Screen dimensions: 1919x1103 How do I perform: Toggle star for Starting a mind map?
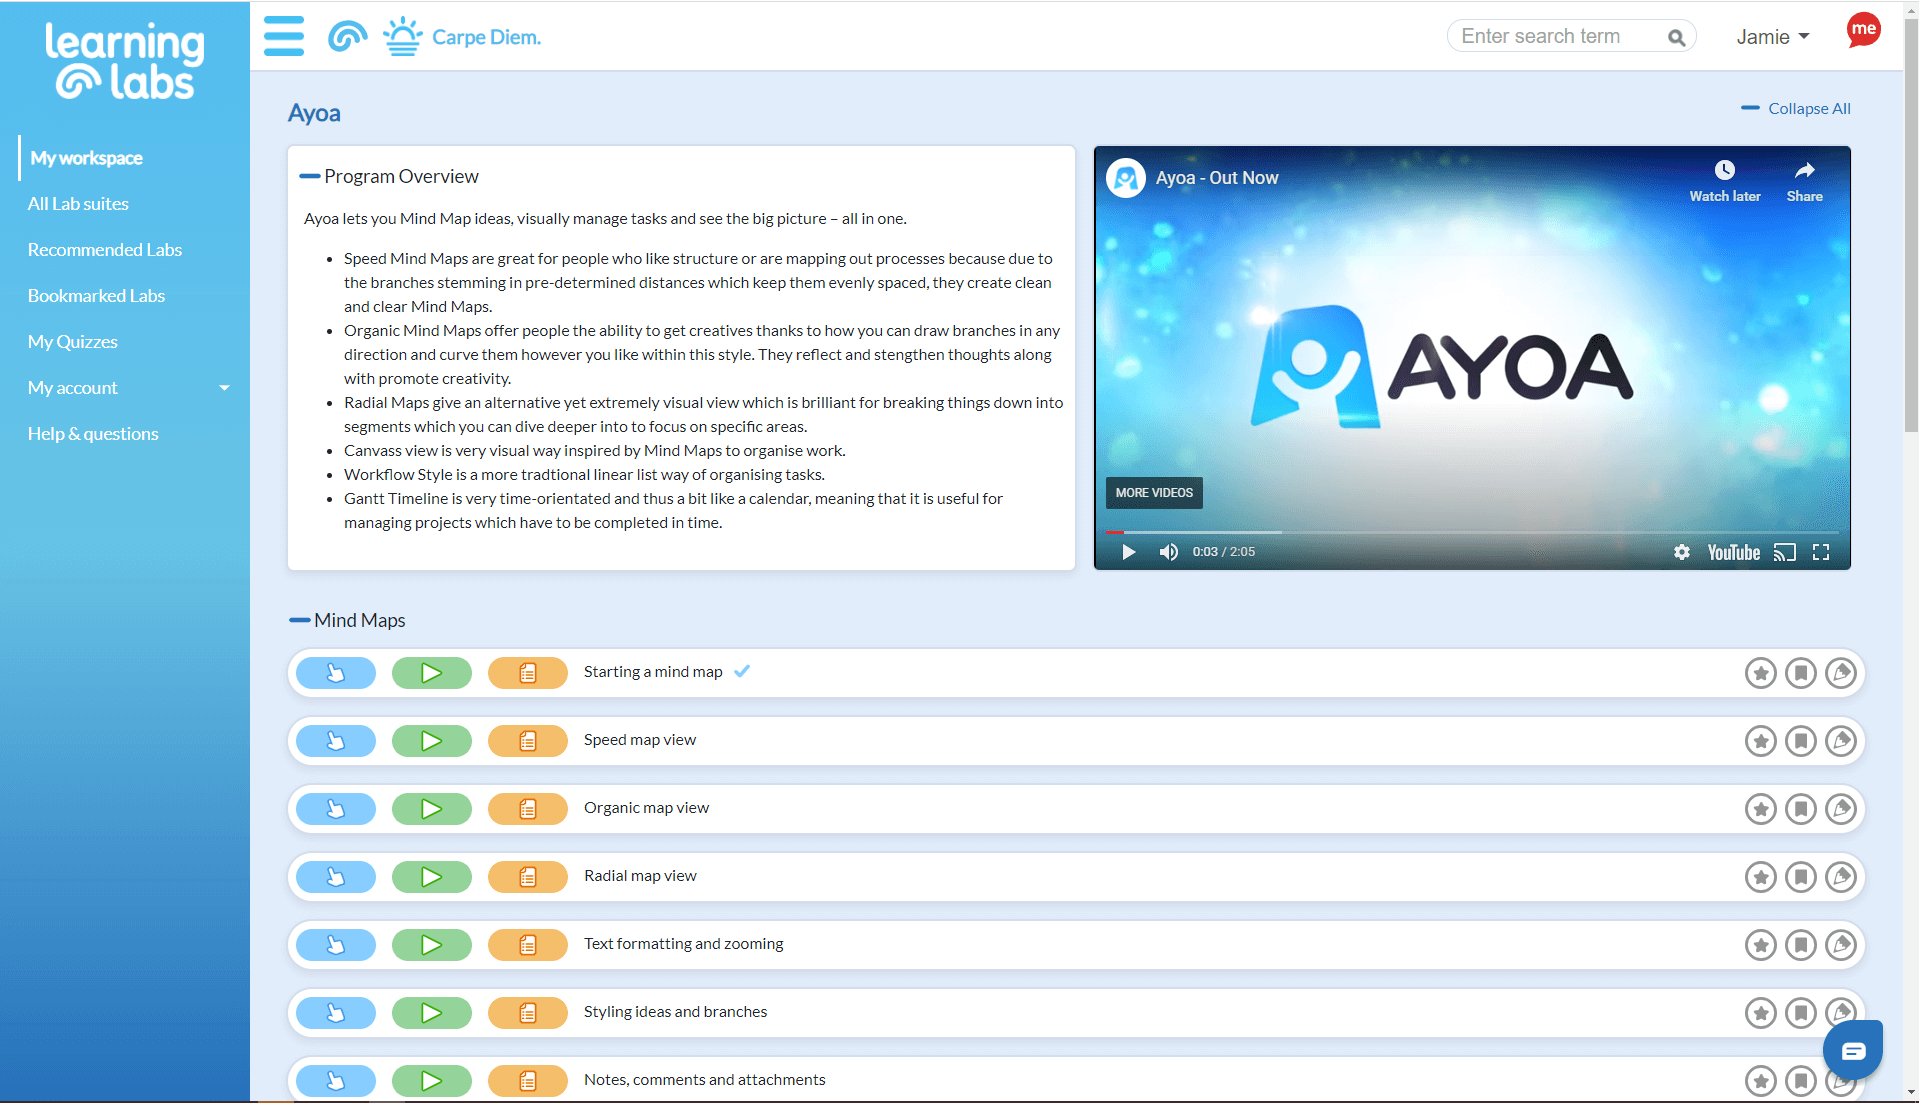pos(1761,673)
